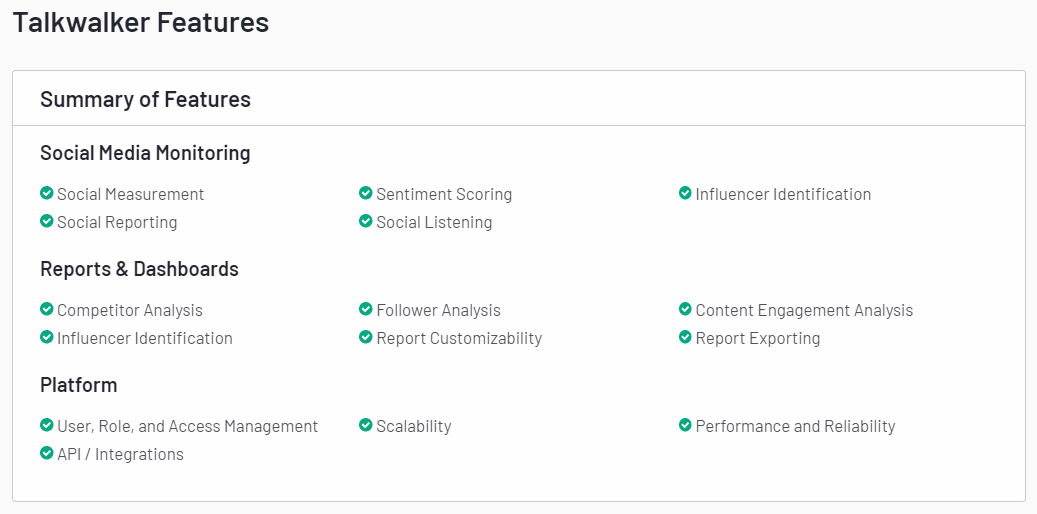Click User, Role, and Access Management
The image size is (1037, 514).
(187, 426)
